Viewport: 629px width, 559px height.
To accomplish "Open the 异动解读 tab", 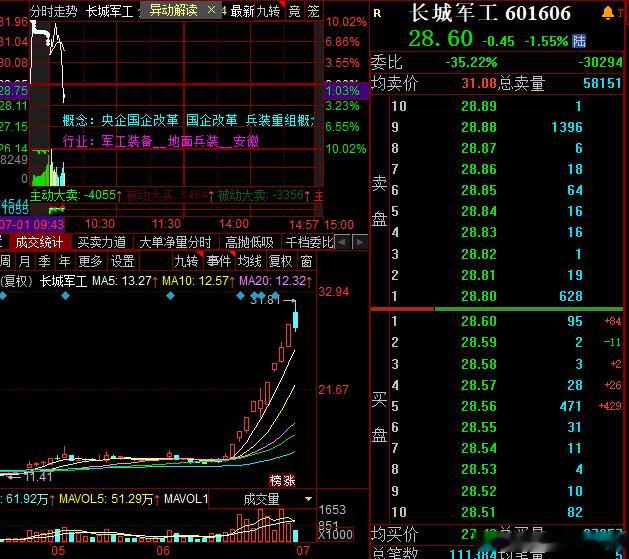I will pyautogui.click(x=173, y=10).
